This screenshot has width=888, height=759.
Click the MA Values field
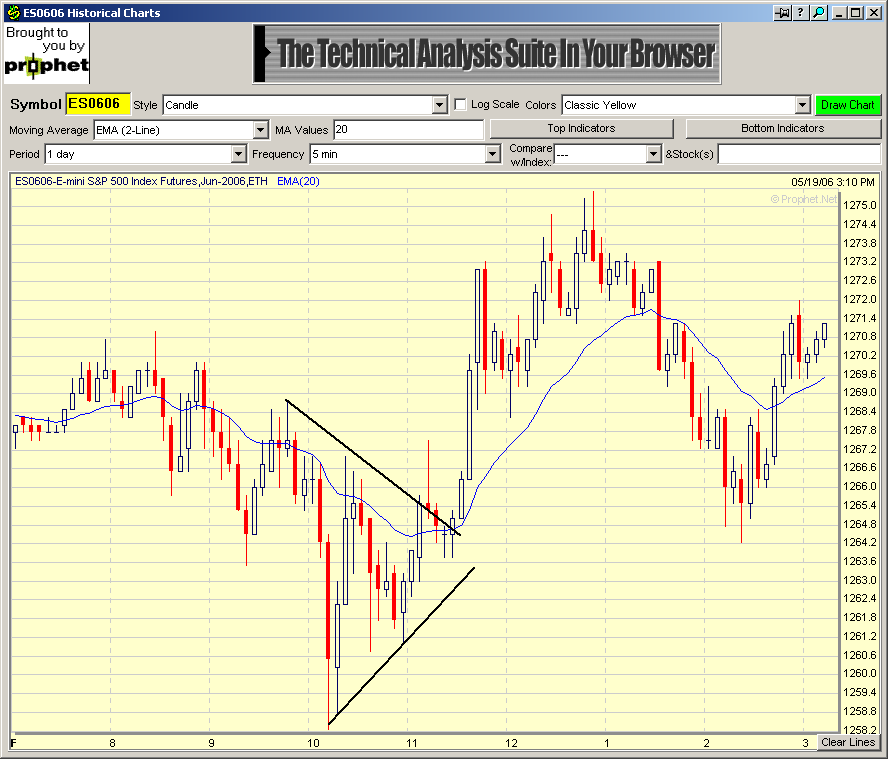pos(408,130)
